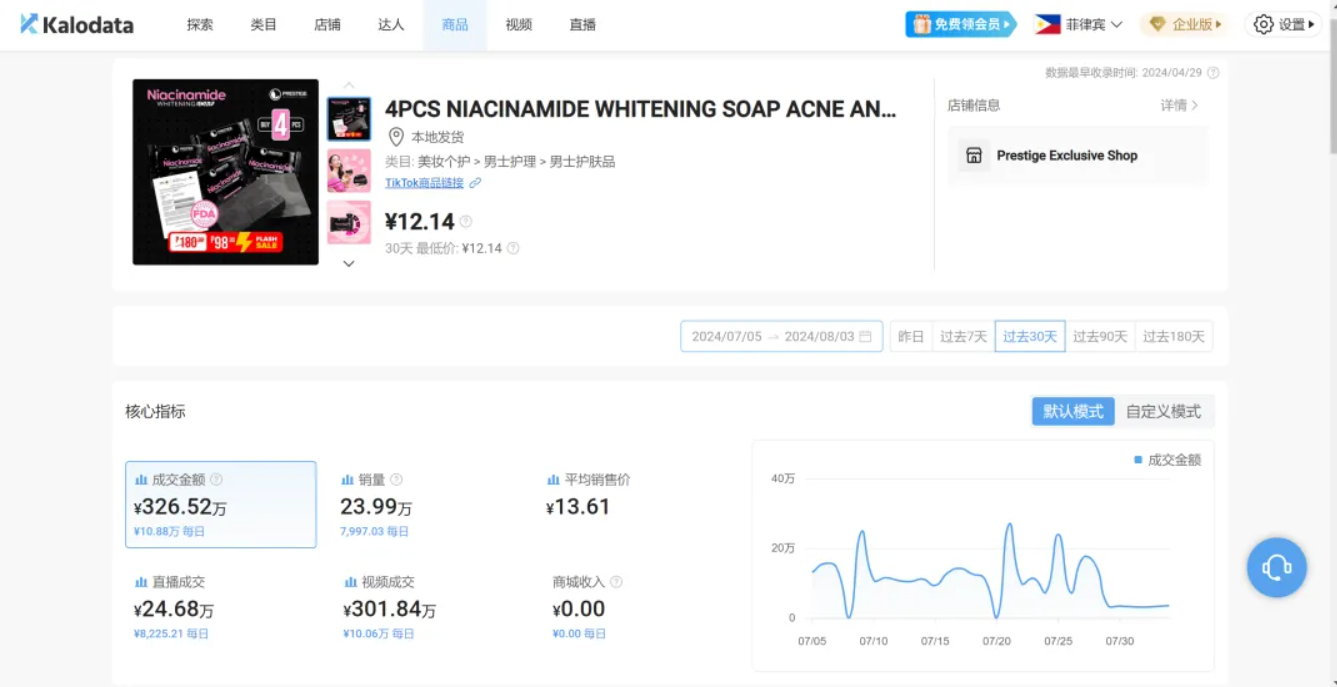This screenshot has width=1337, height=687.
Task: Click the ¥301.84万 video sales value
Action: coord(390,609)
